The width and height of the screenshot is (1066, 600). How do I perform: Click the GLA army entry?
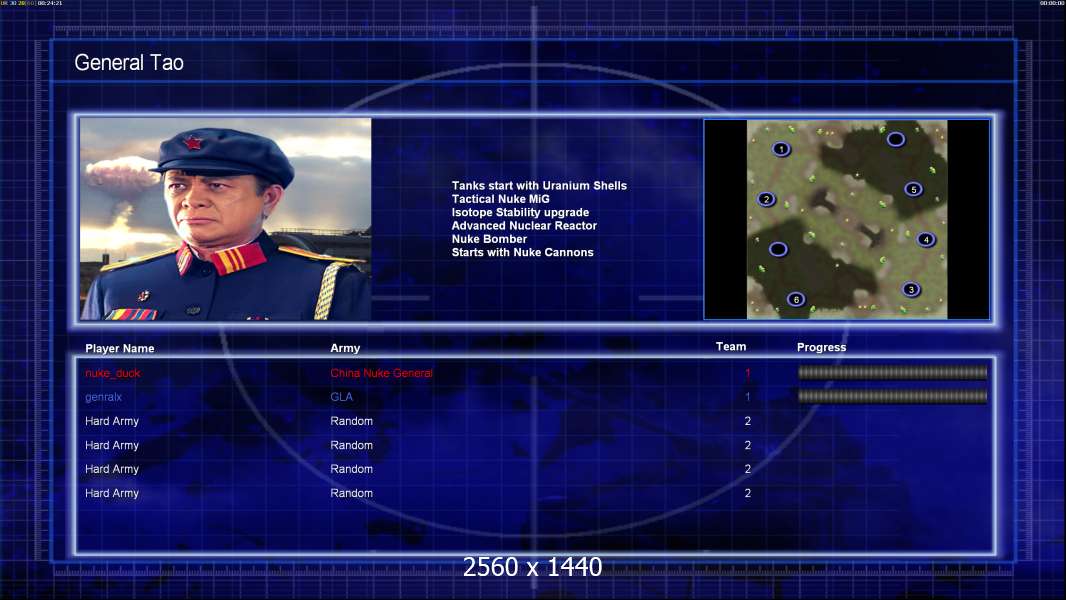tap(341, 397)
